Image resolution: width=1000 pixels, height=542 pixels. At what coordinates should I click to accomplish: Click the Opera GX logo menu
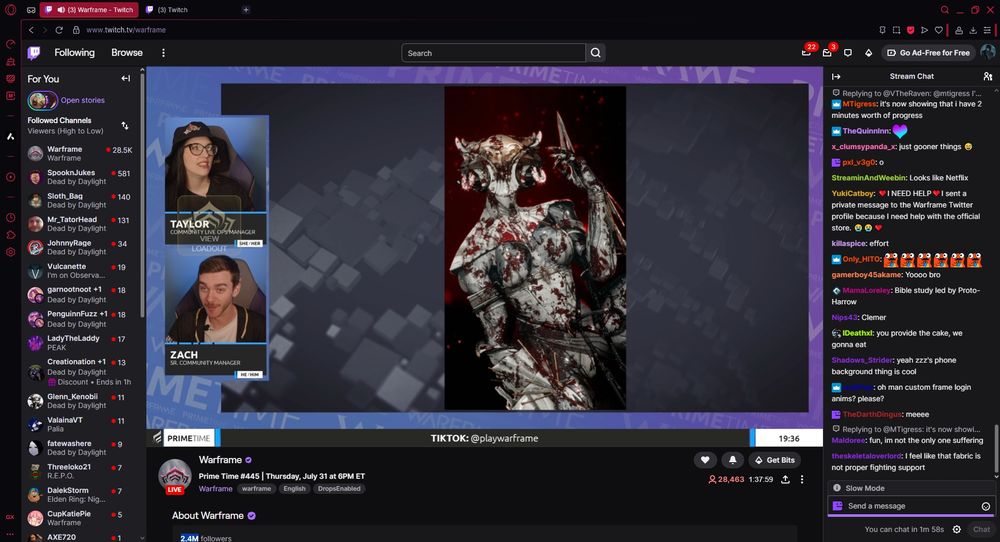tap(11, 10)
